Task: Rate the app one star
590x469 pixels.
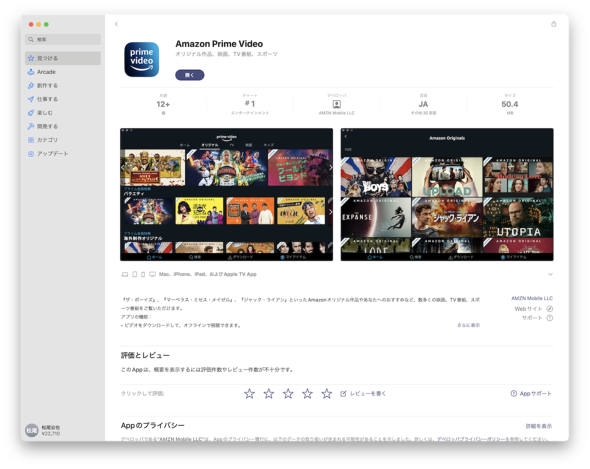Action: (x=249, y=394)
